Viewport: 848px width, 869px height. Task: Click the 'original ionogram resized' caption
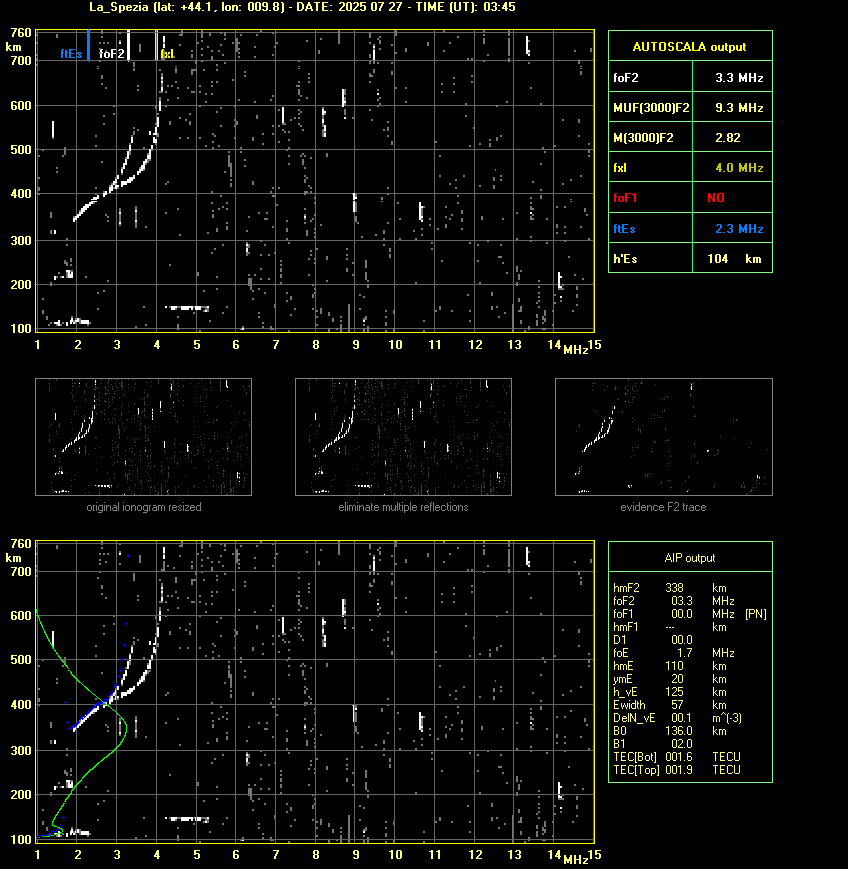point(144,507)
